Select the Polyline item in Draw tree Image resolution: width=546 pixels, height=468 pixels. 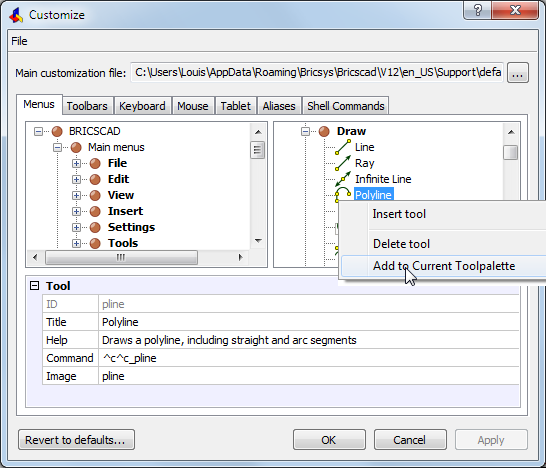[x=373, y=195]
